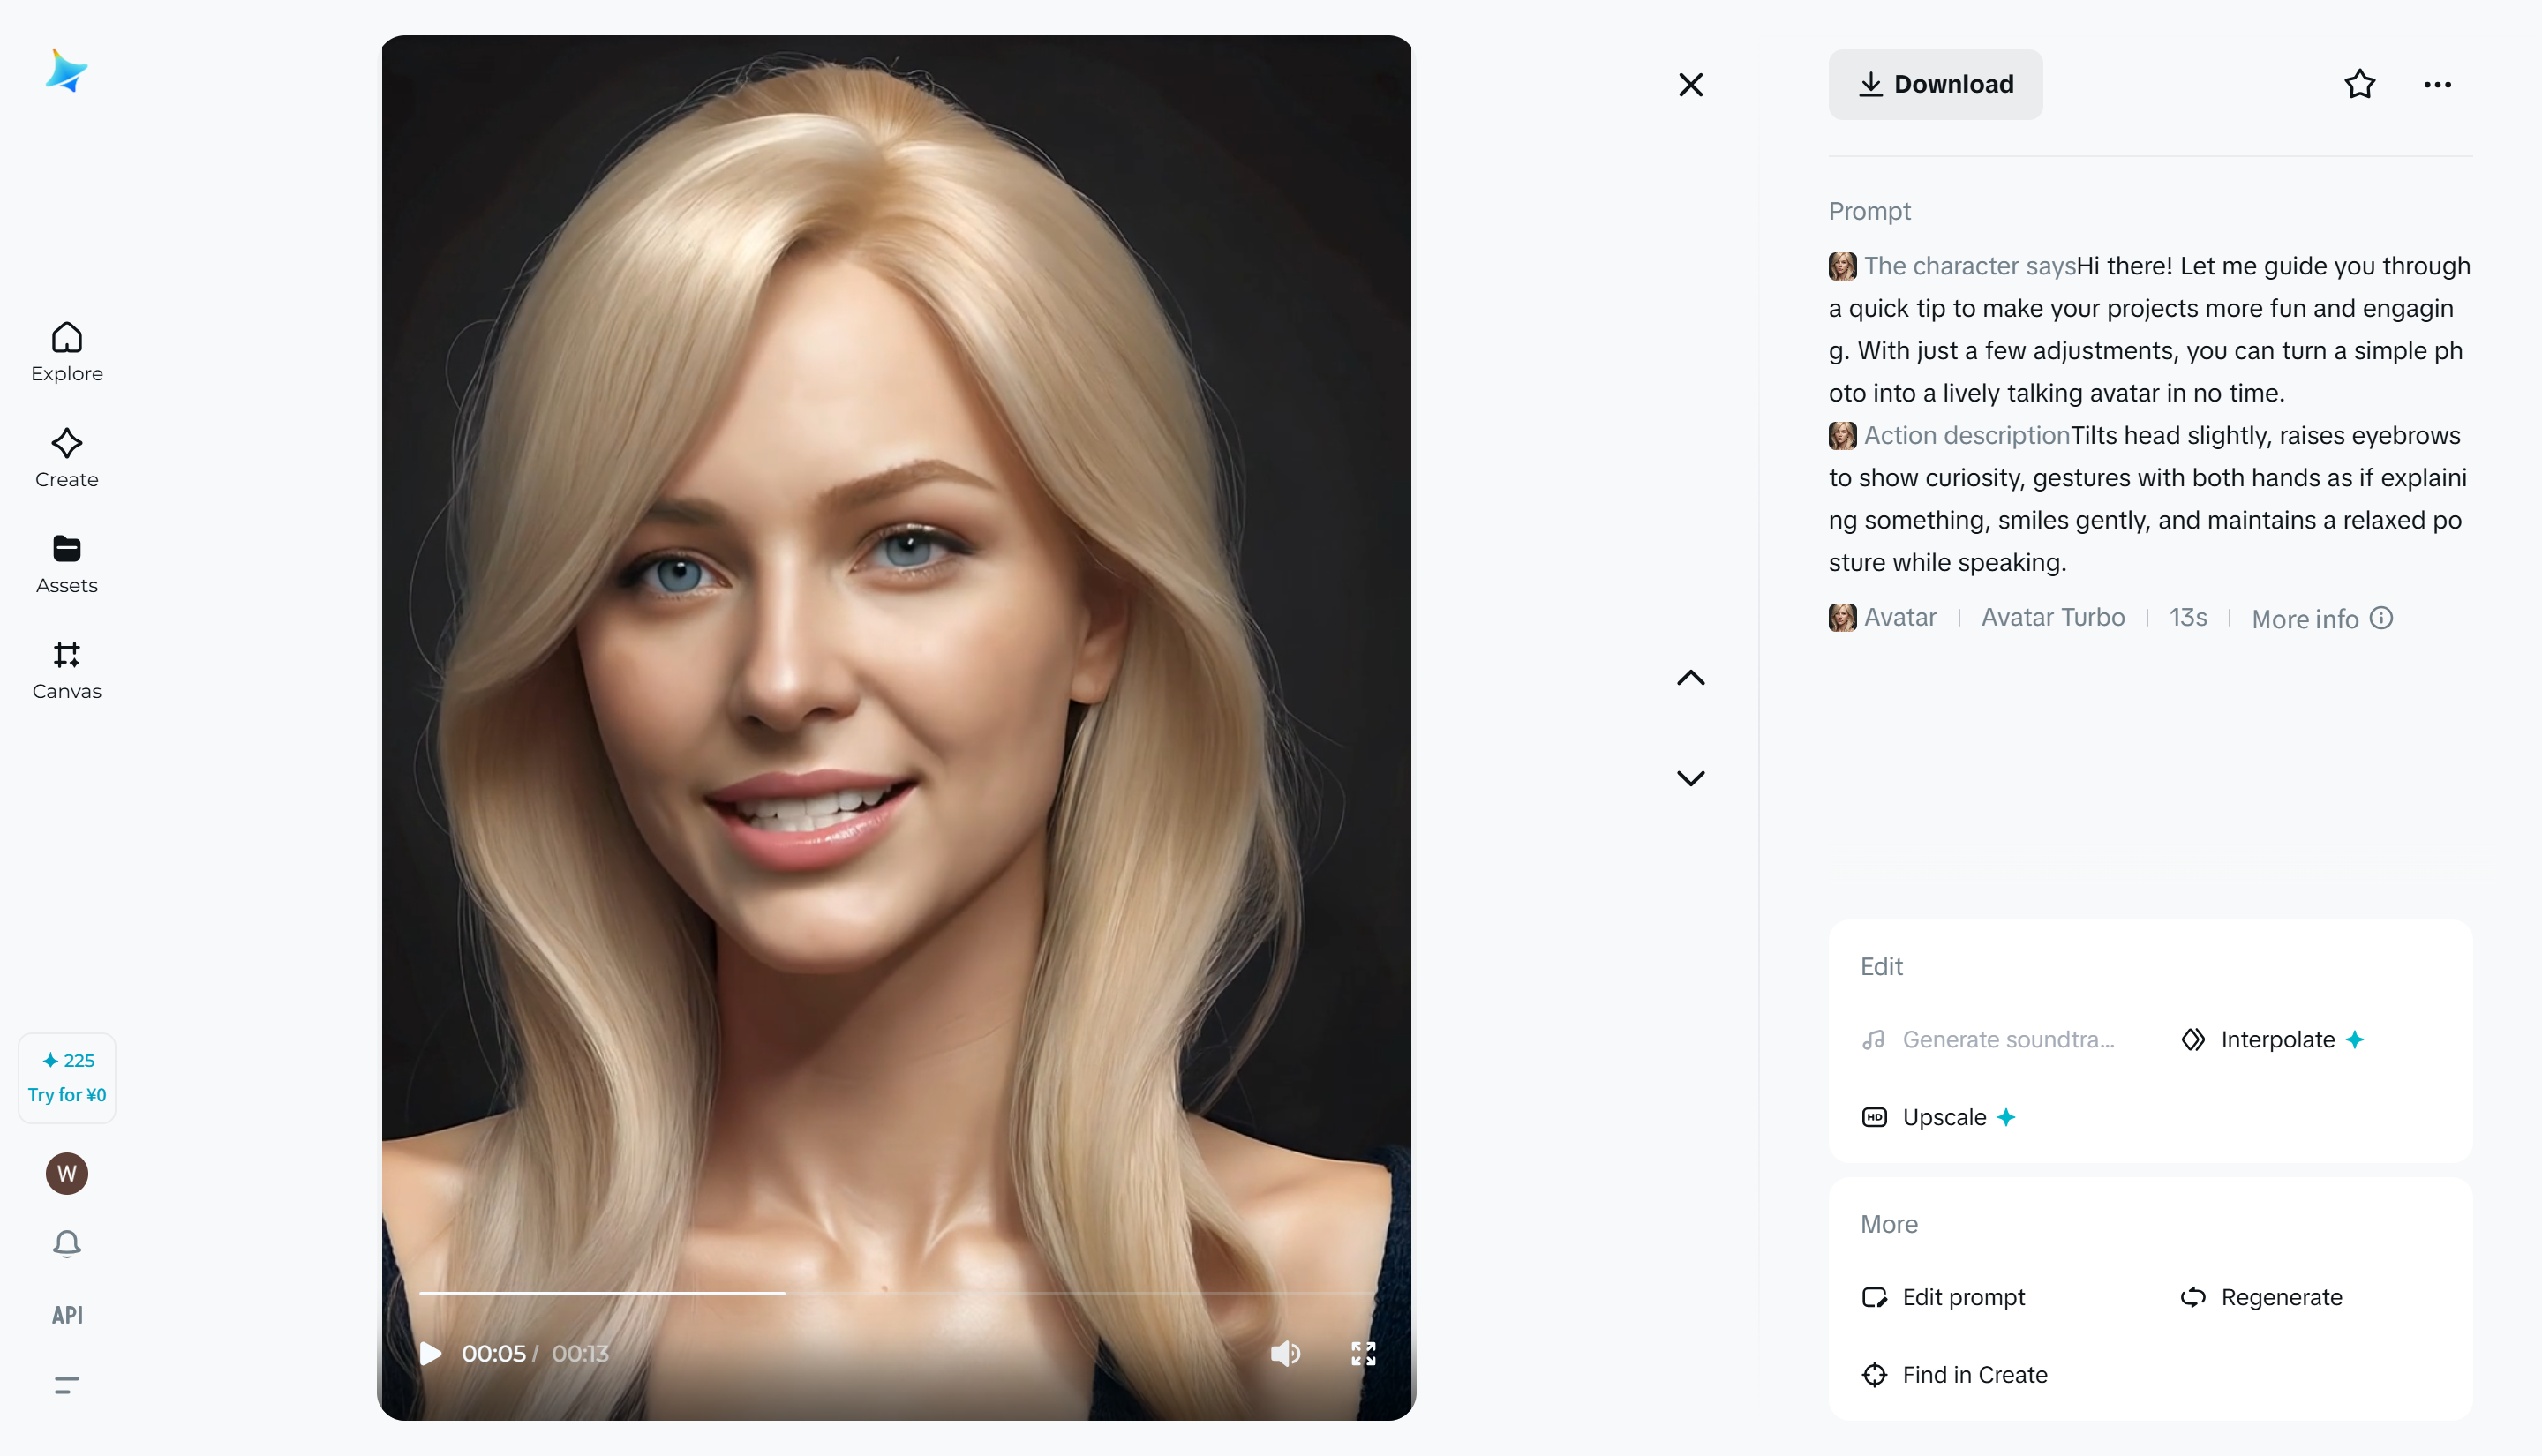Open the API section
This screenshot has height=1456, width=2542.
66,1314
